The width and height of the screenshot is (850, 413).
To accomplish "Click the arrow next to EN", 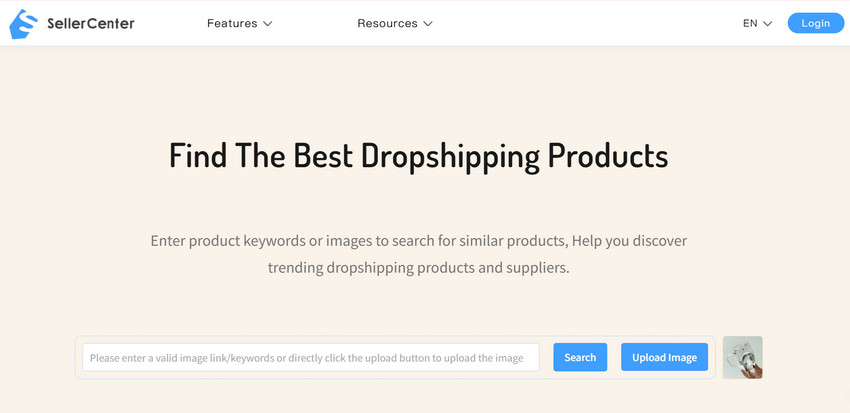I will coord(768,24).
